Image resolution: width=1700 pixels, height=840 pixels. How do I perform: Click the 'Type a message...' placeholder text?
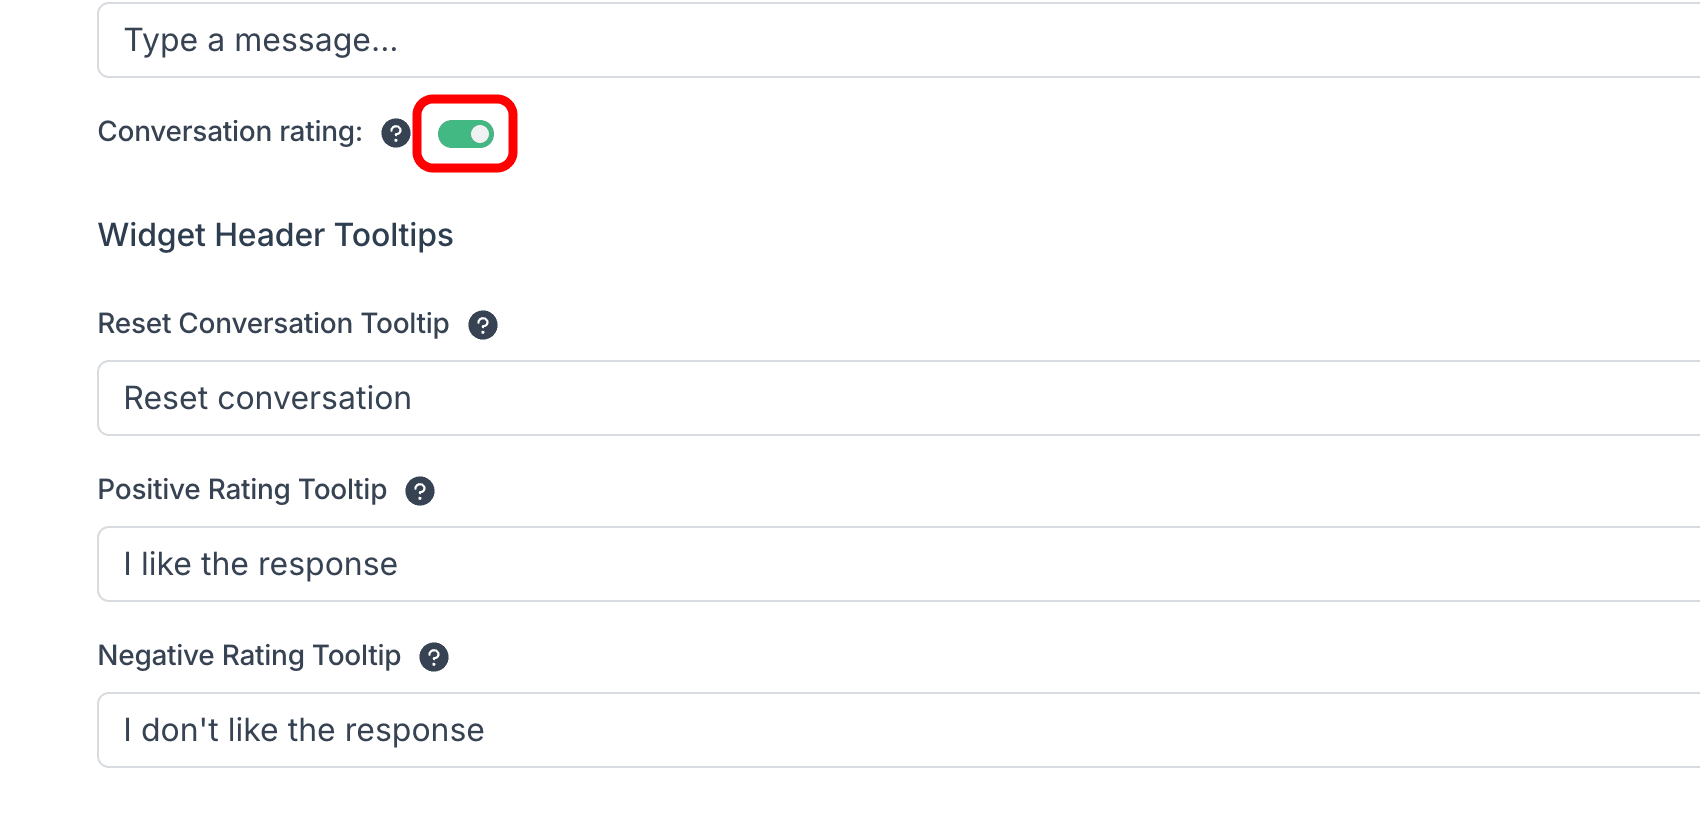[260, 41]
